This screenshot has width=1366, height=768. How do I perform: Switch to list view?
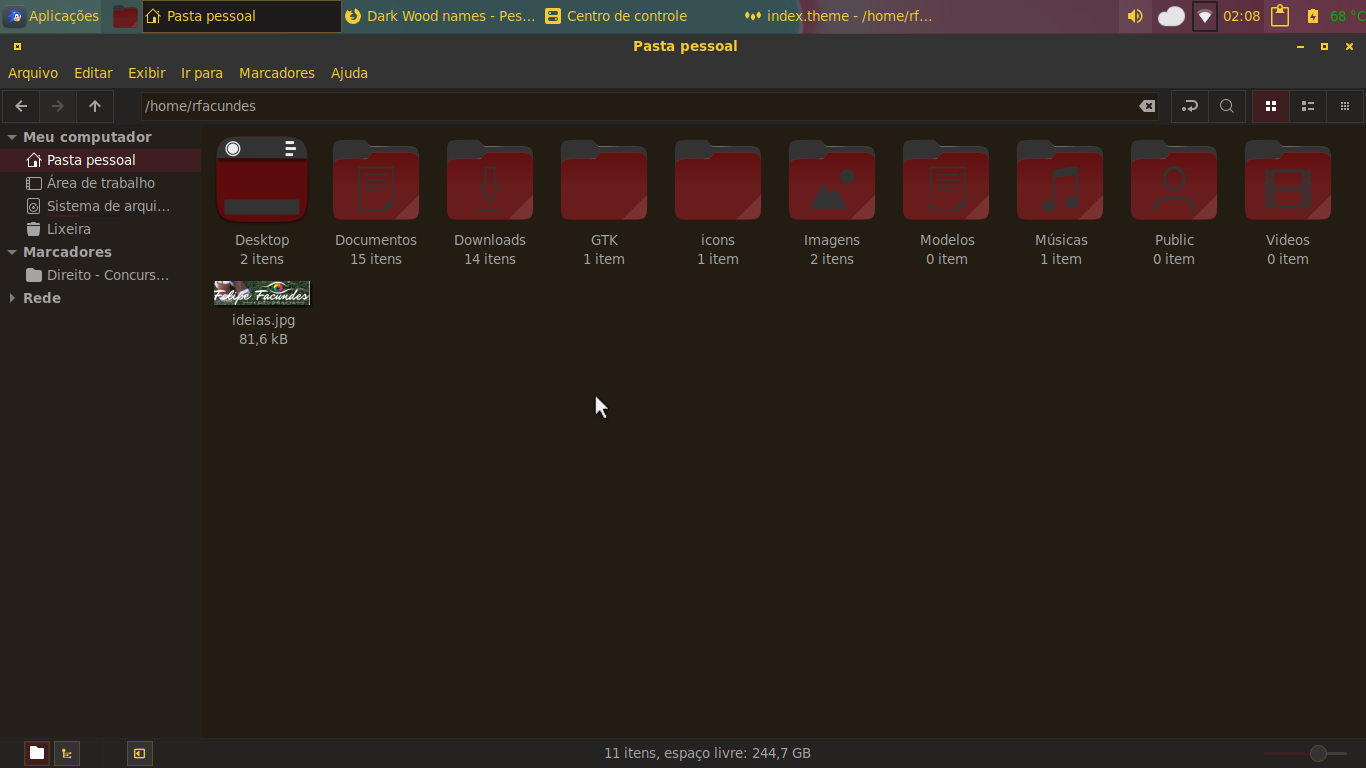click(x=1308, y=106)
